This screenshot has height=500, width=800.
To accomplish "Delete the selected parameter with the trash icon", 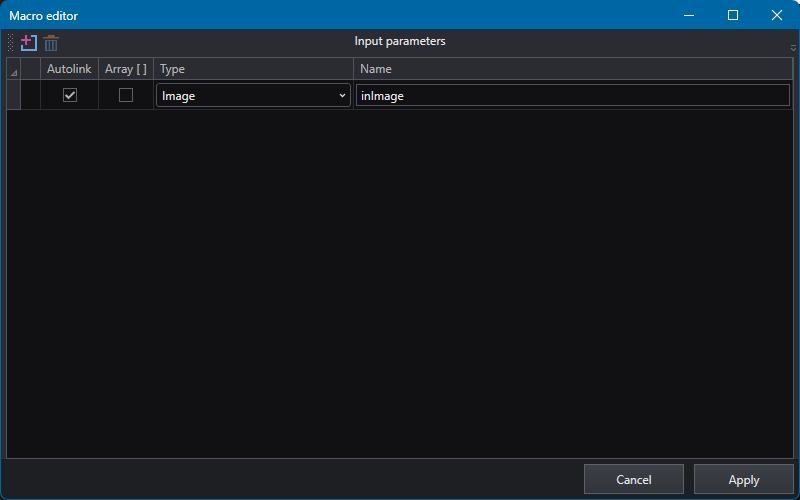I will click(x=51, y=43).
